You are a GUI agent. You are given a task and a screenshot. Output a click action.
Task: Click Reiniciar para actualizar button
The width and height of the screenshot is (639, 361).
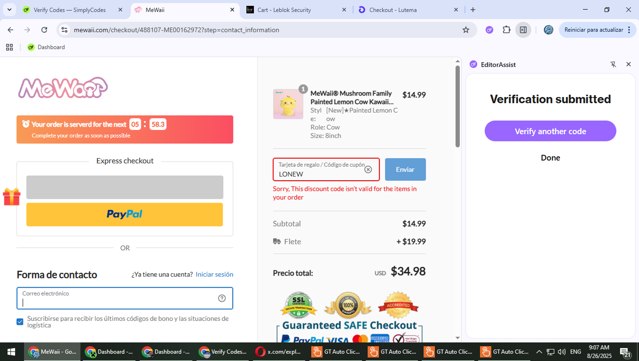coord(593,30)
